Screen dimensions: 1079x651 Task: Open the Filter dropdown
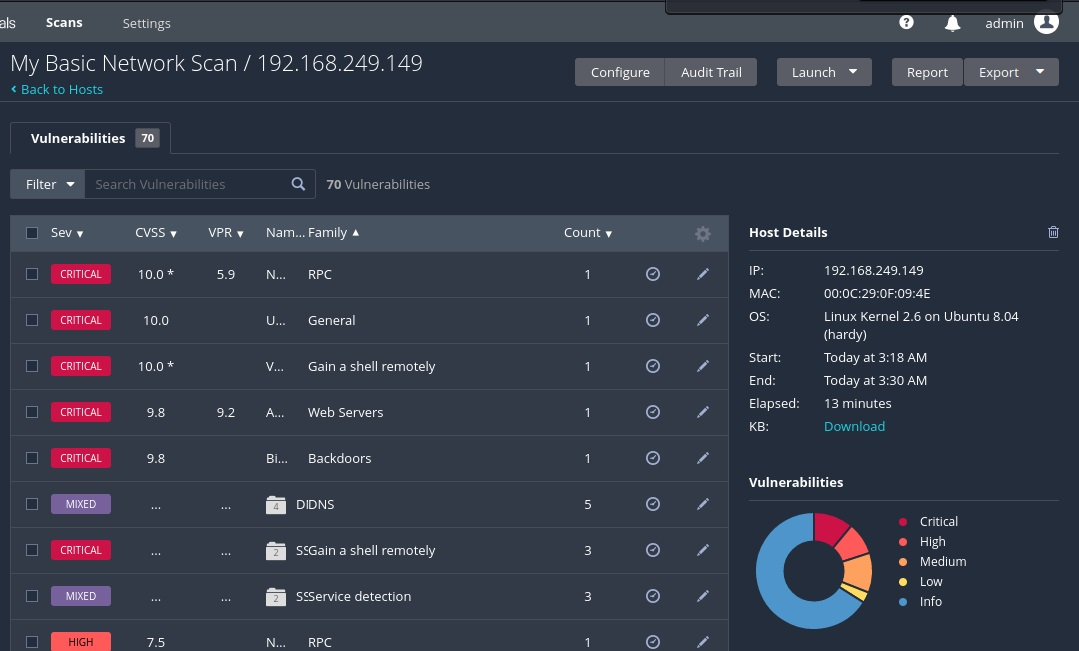pyautogui.click(x=47, y=184)
